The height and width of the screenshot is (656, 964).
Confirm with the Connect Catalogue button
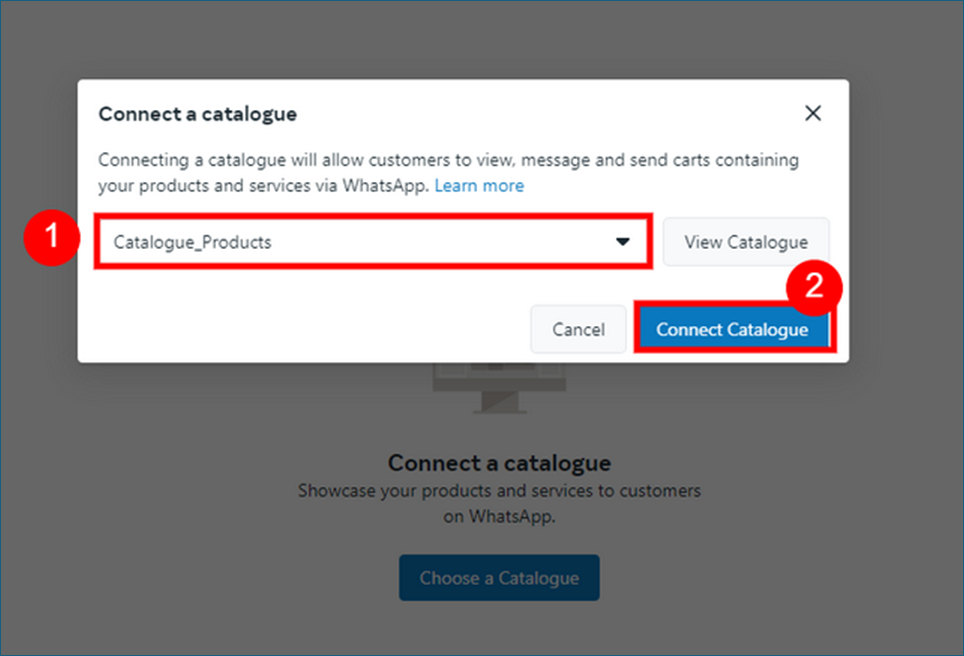click(x=732, y=329)
